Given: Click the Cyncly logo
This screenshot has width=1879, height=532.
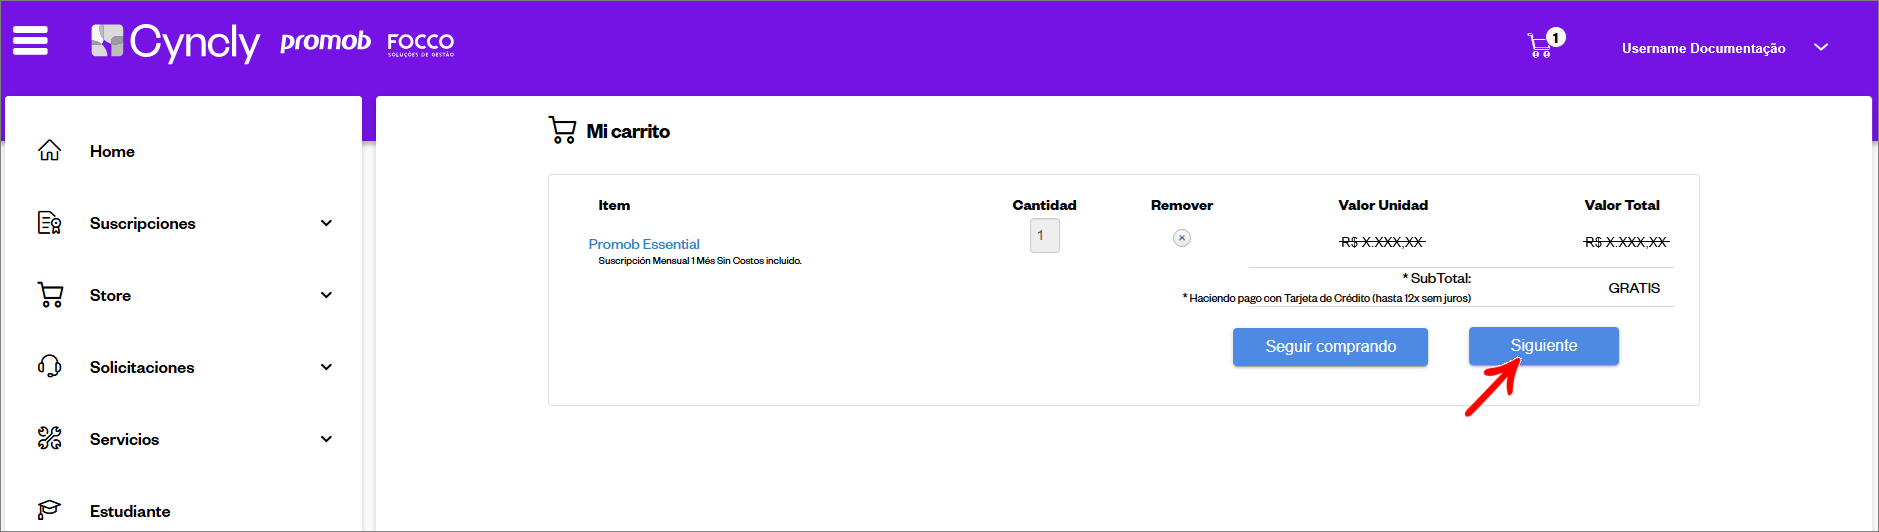Looking at the screenshot, I should pyautogui.click(x=175, y=42).
